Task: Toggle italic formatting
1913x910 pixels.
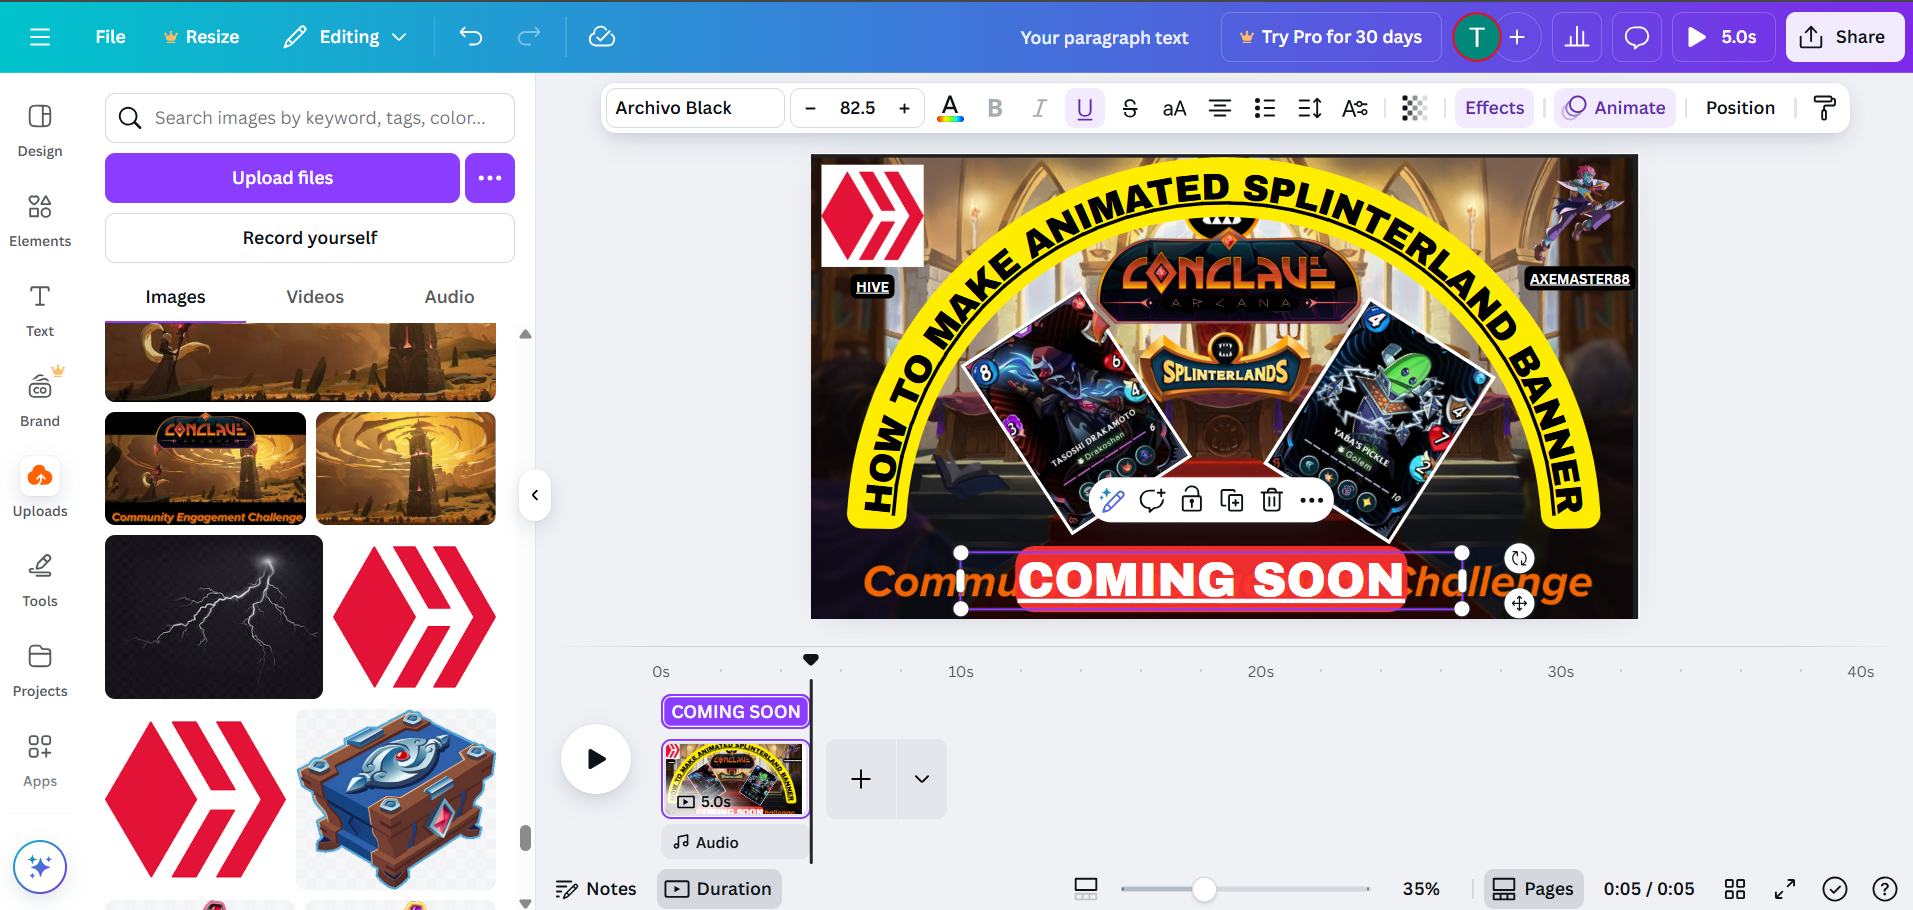Action: click(x=1040, y=108)
